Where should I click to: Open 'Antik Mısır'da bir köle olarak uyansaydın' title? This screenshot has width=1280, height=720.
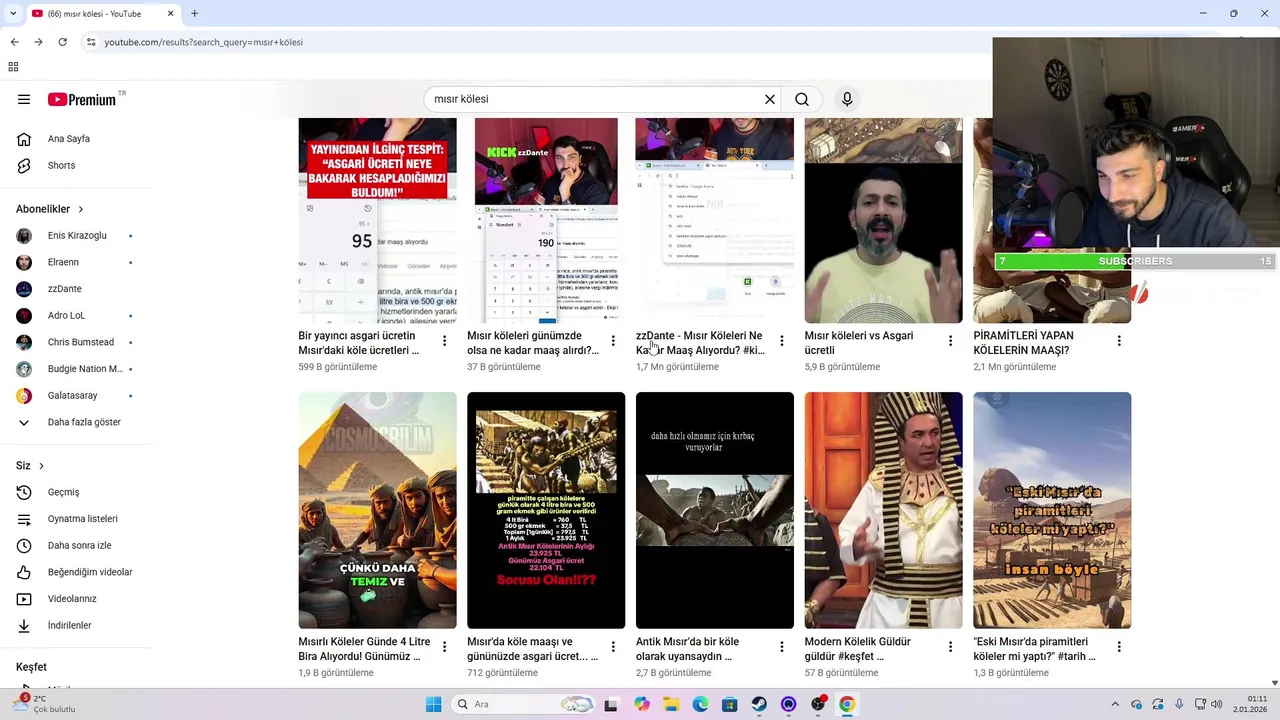coord(687,649)
